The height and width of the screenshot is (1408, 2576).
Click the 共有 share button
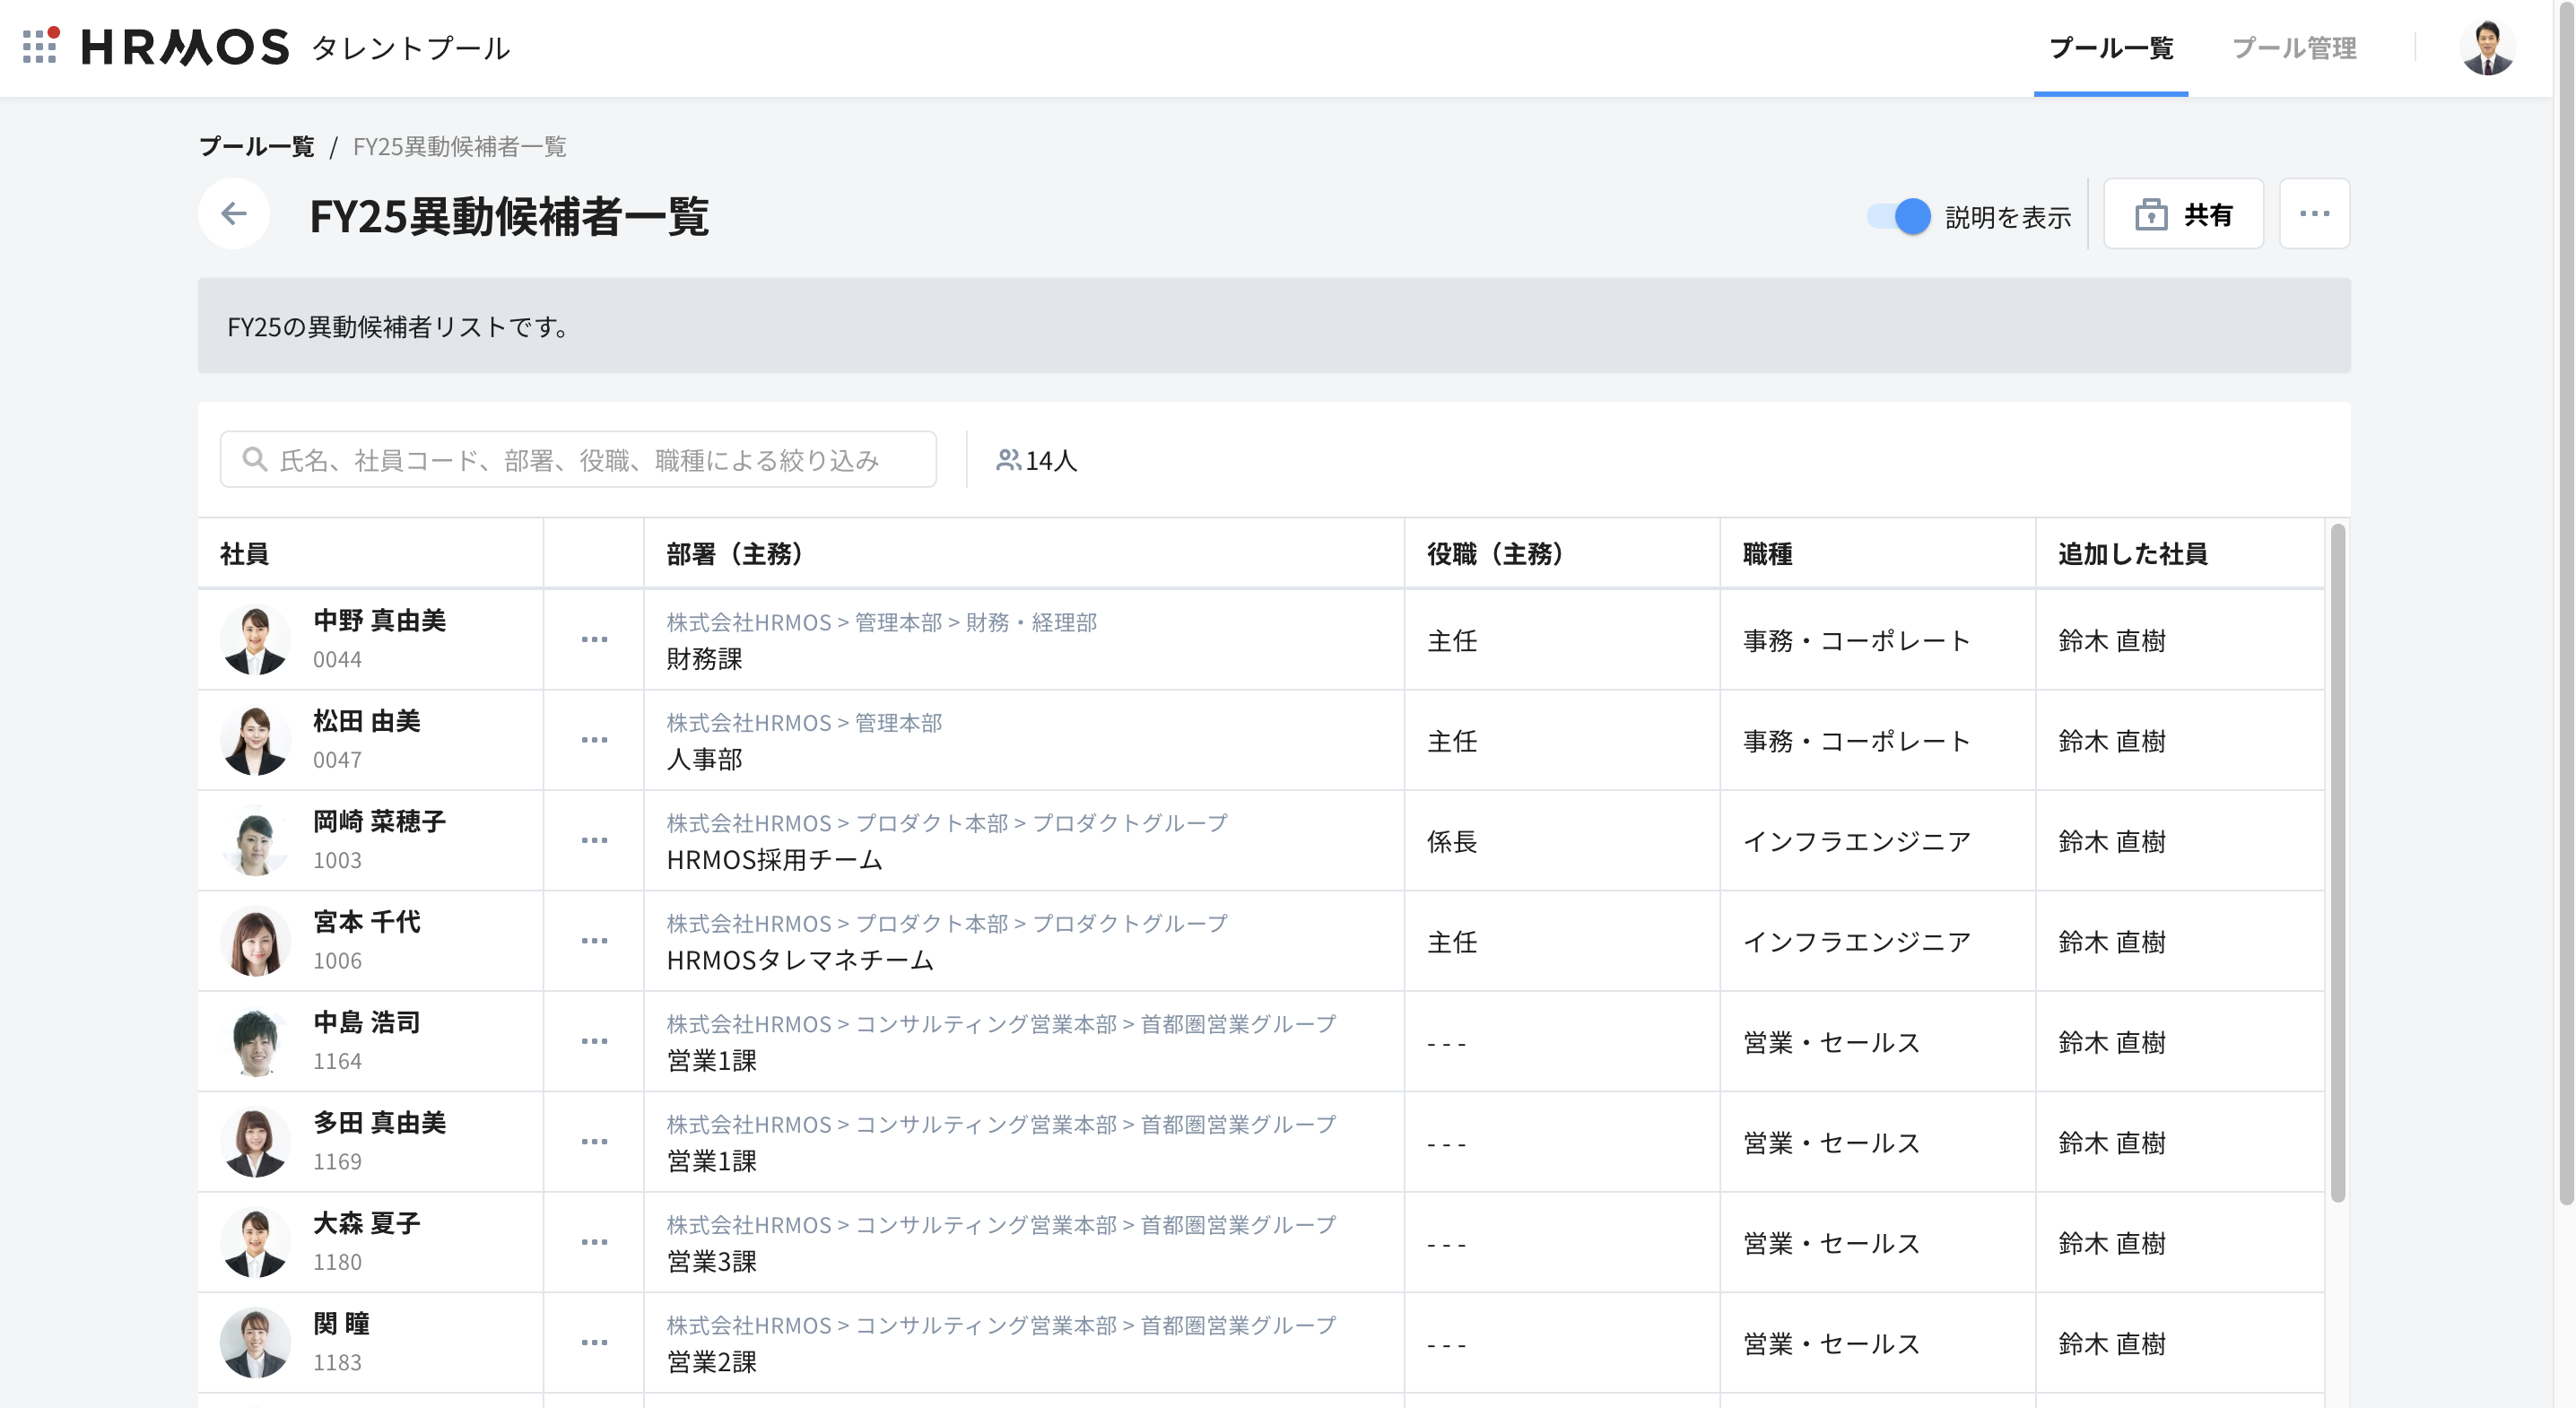pos(2183,214)
